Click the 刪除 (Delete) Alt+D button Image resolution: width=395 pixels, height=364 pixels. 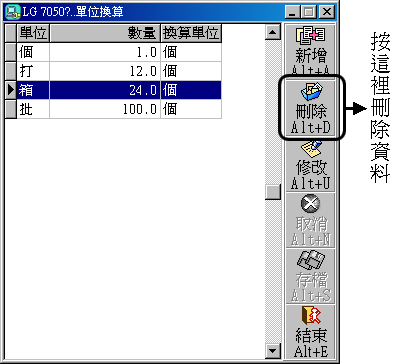pyautogui.click(x=310, y=107)
